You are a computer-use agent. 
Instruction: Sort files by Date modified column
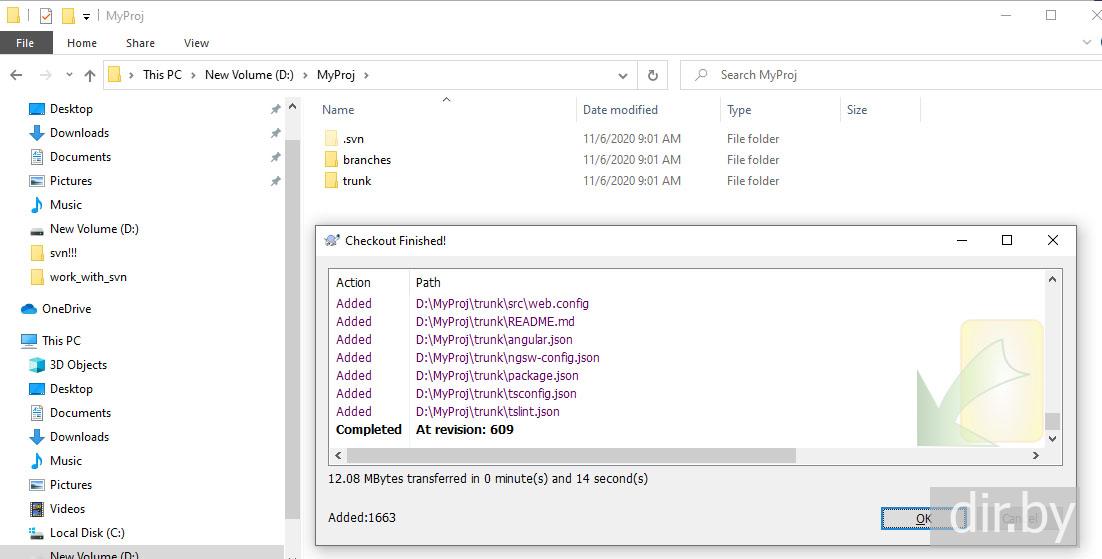[x=620, y=110]
